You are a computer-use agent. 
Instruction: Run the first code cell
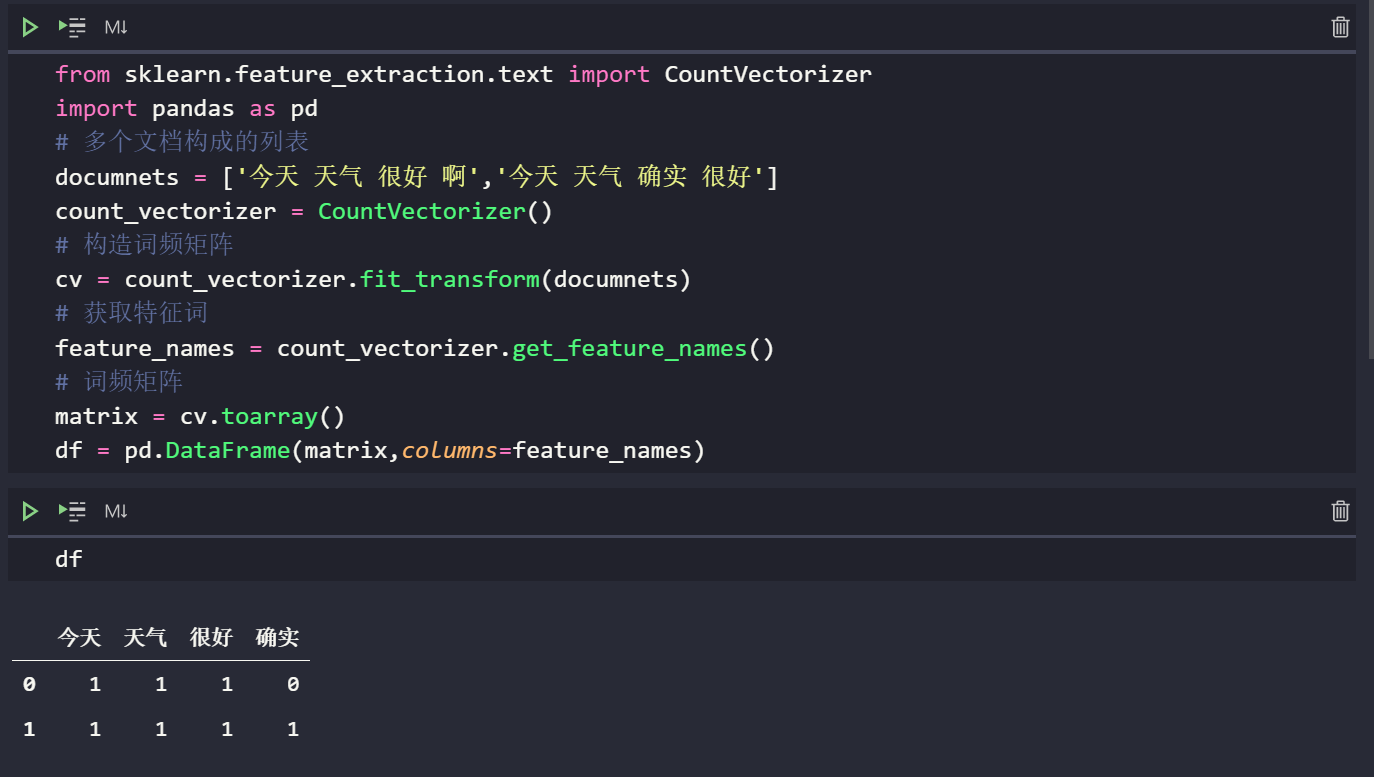click(29, 27)
